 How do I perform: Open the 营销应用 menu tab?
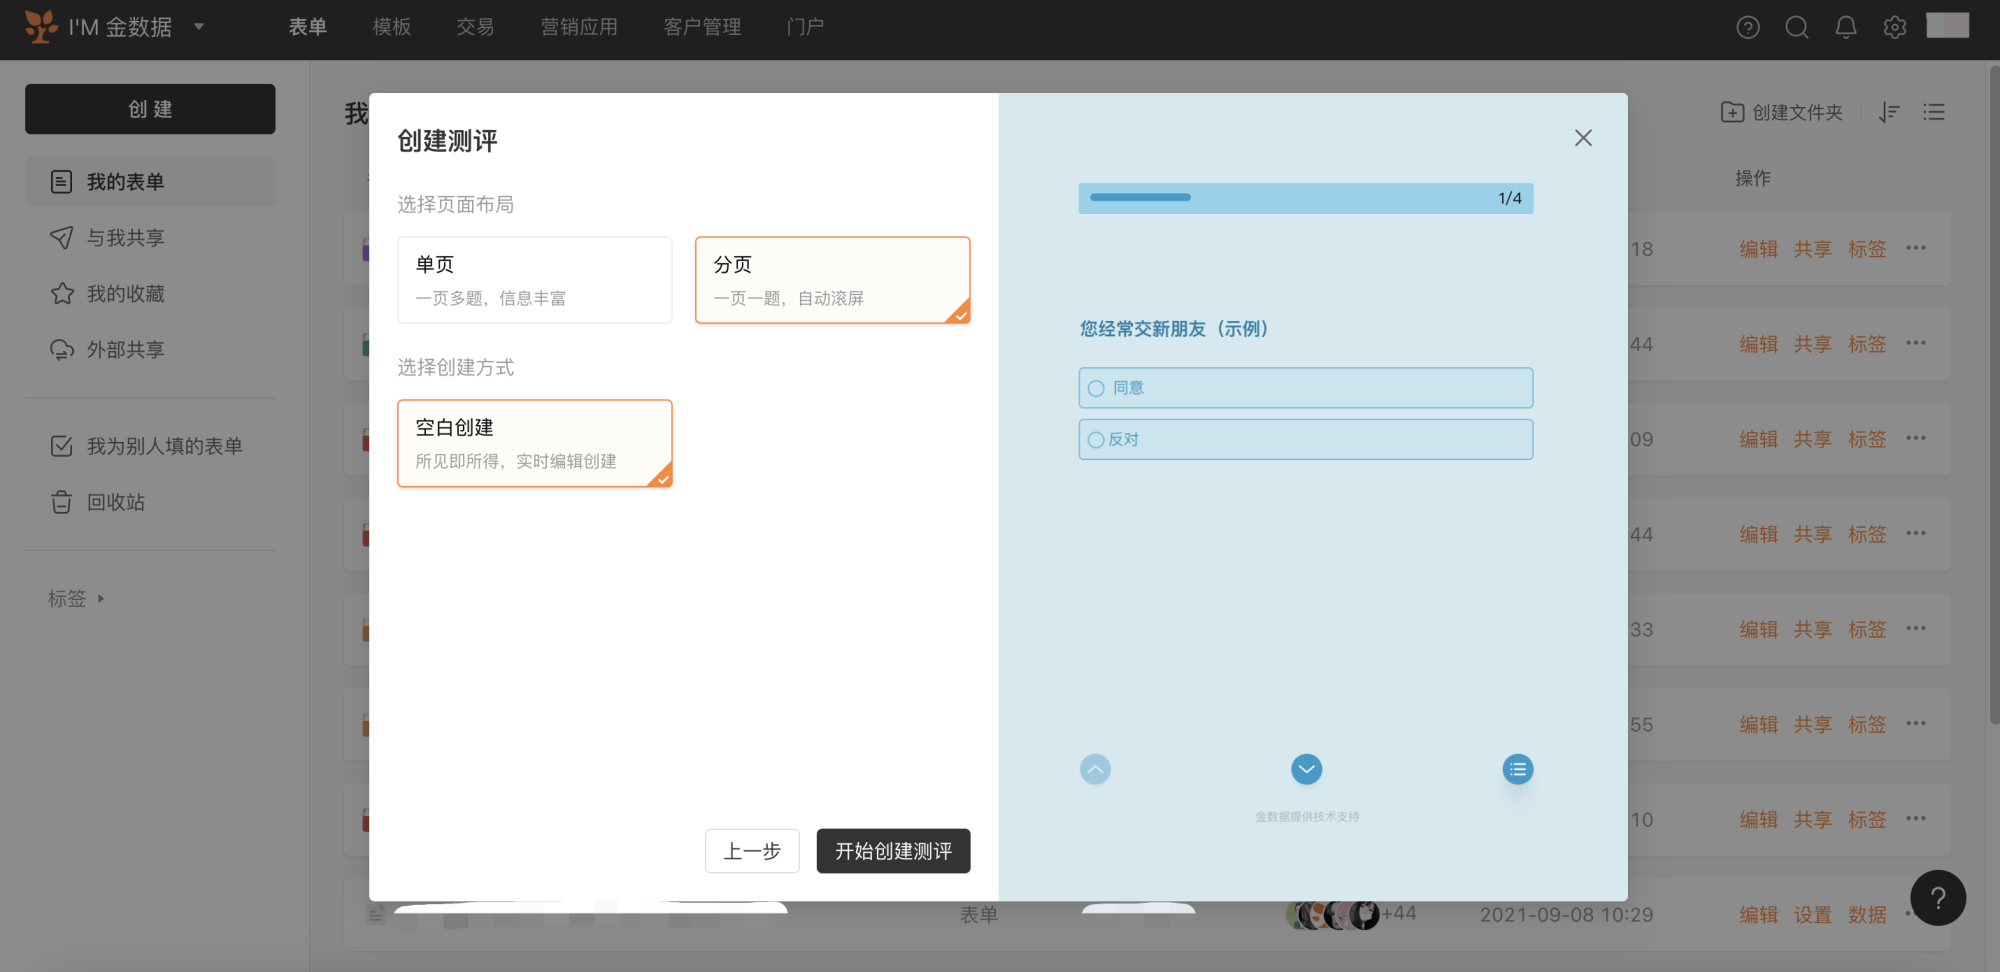[579, 27]
